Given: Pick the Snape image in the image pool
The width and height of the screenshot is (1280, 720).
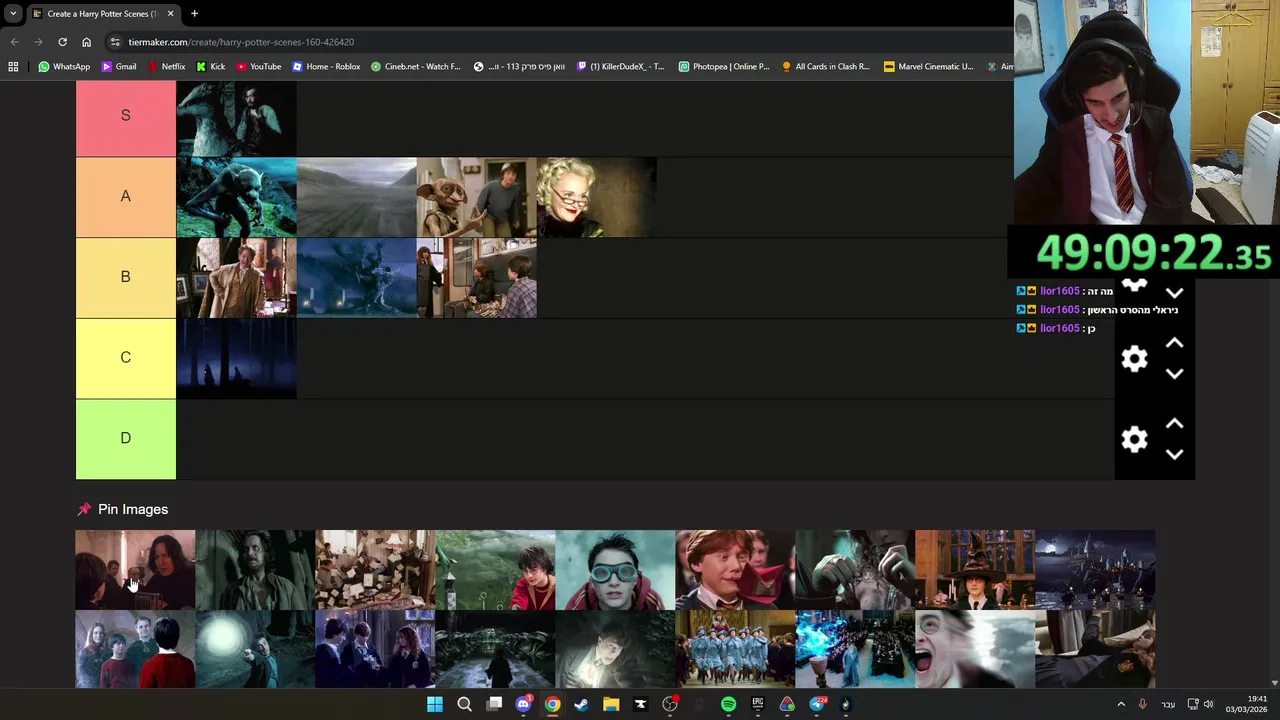Looking at the screenshot, I should tap(135, 569).
